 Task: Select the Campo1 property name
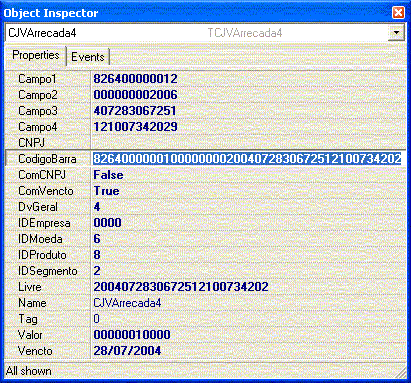[37, 79]
